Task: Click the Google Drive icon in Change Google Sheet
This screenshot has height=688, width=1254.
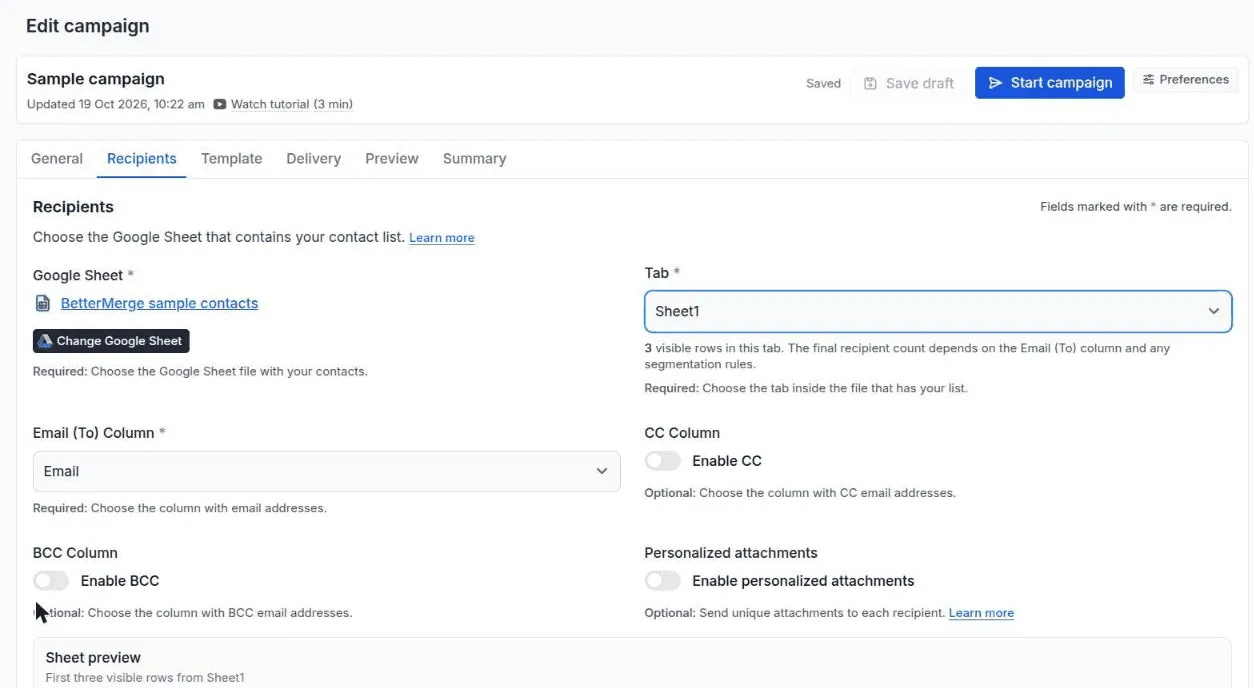Action: pyautogui.click(x=45, y=341)
